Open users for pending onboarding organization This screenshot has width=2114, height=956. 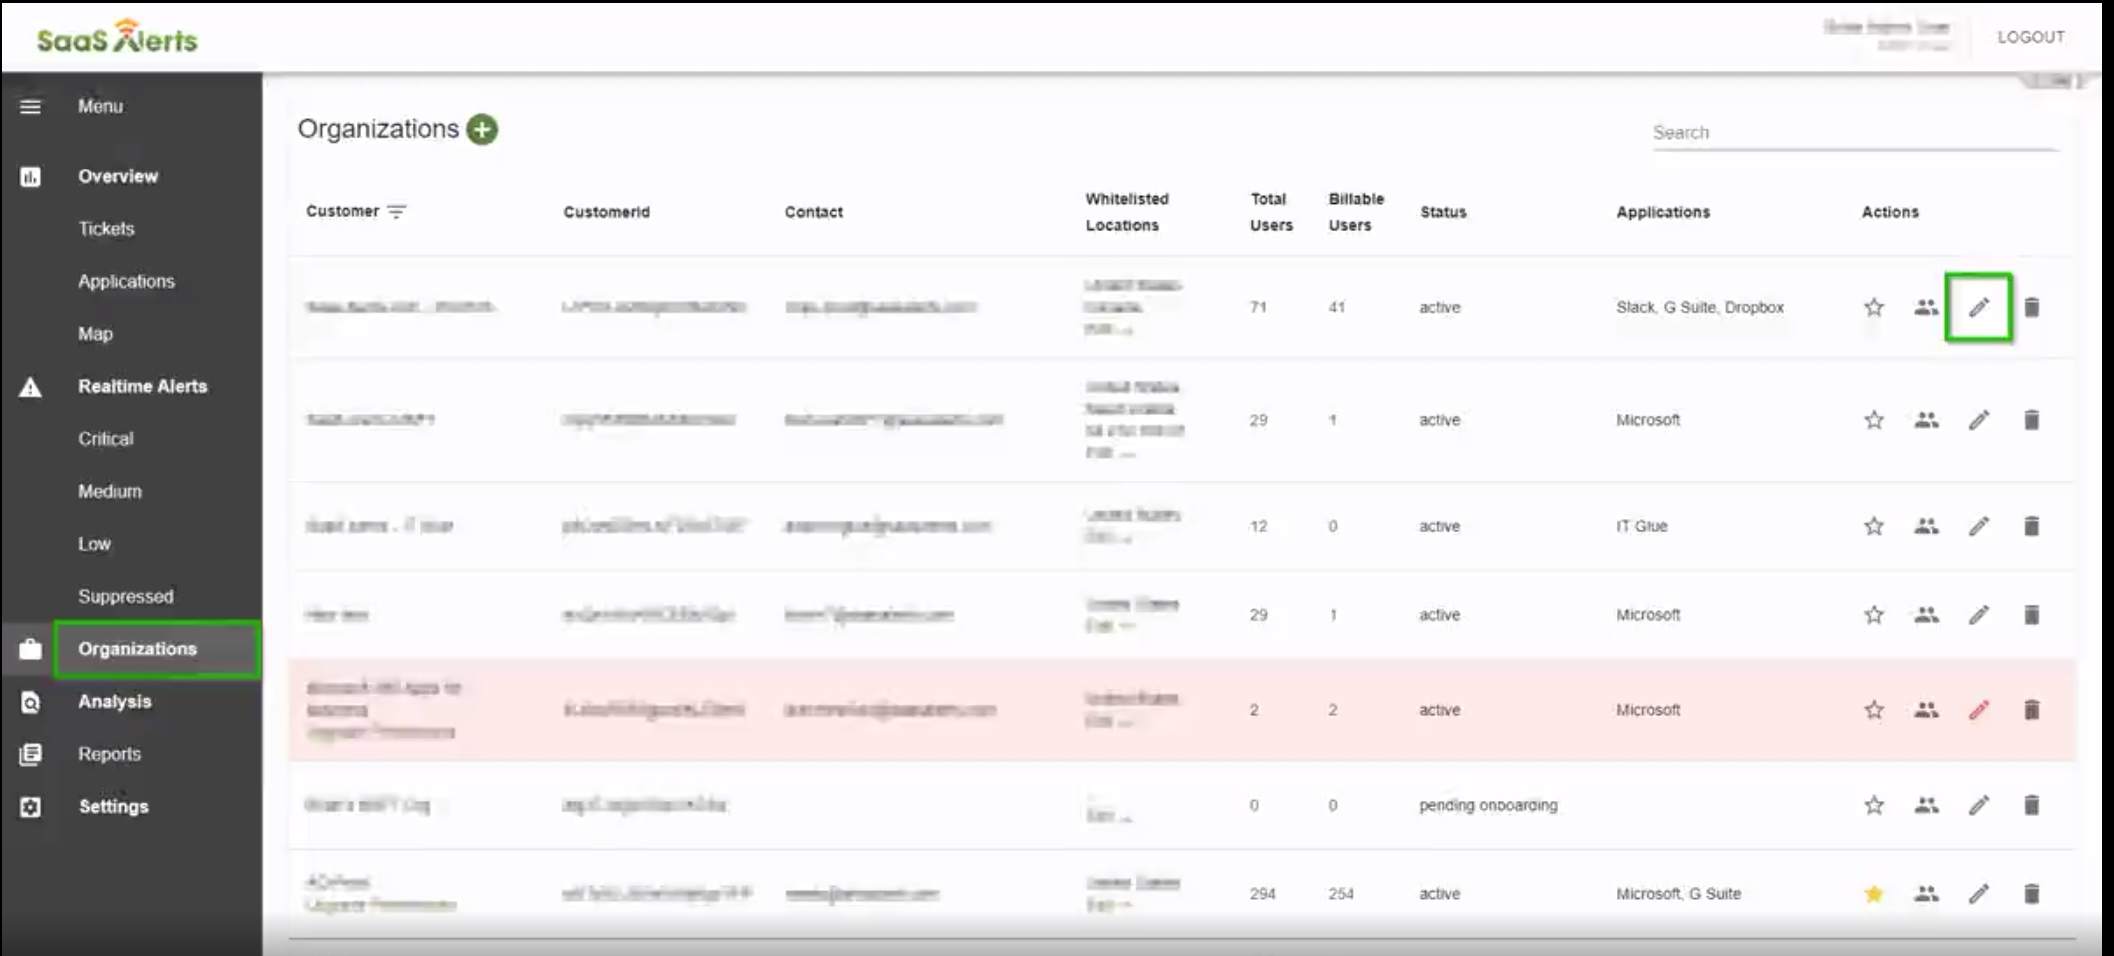1926,805
